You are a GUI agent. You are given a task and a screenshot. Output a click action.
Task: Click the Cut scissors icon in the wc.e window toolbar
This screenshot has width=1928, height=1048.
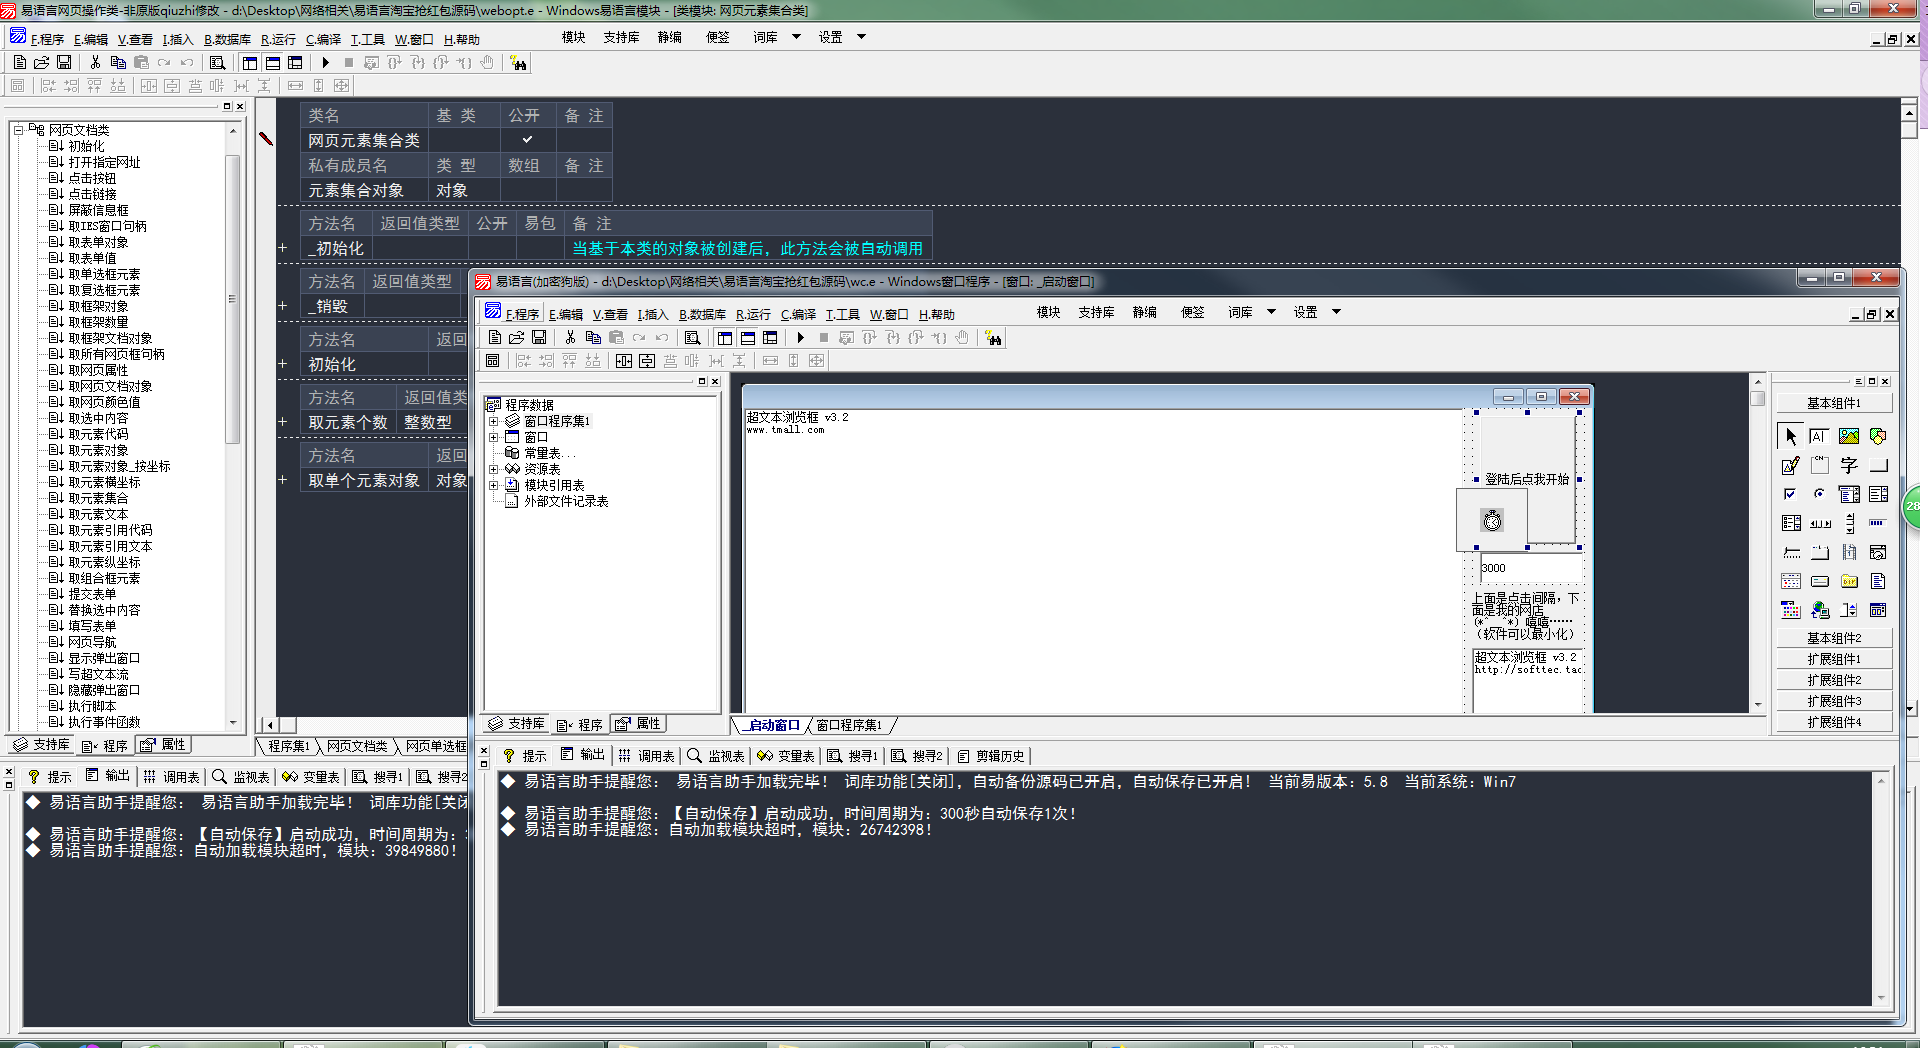[x=570, y=338]
